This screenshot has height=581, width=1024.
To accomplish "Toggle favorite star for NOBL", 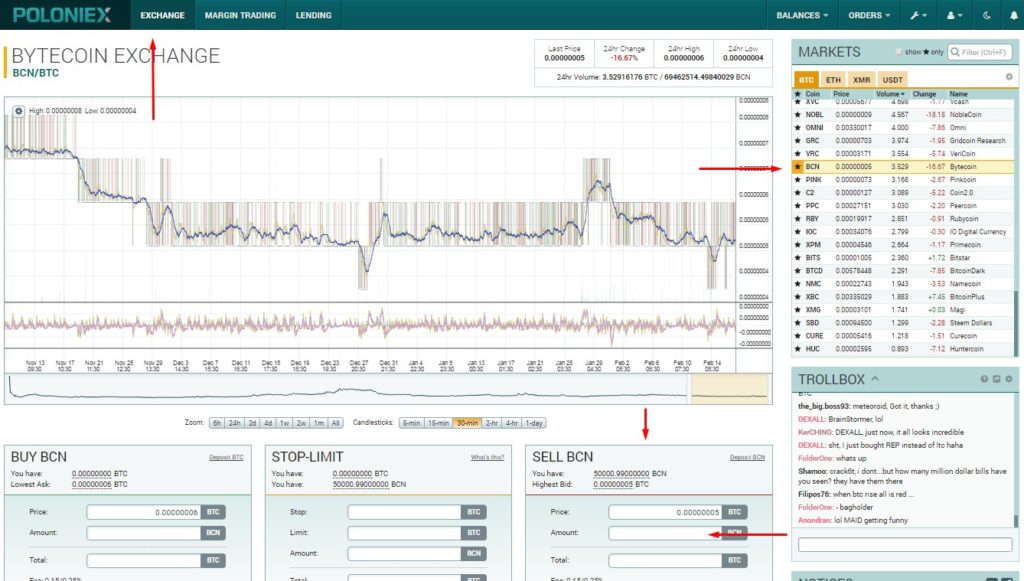I will pos(797,115).
